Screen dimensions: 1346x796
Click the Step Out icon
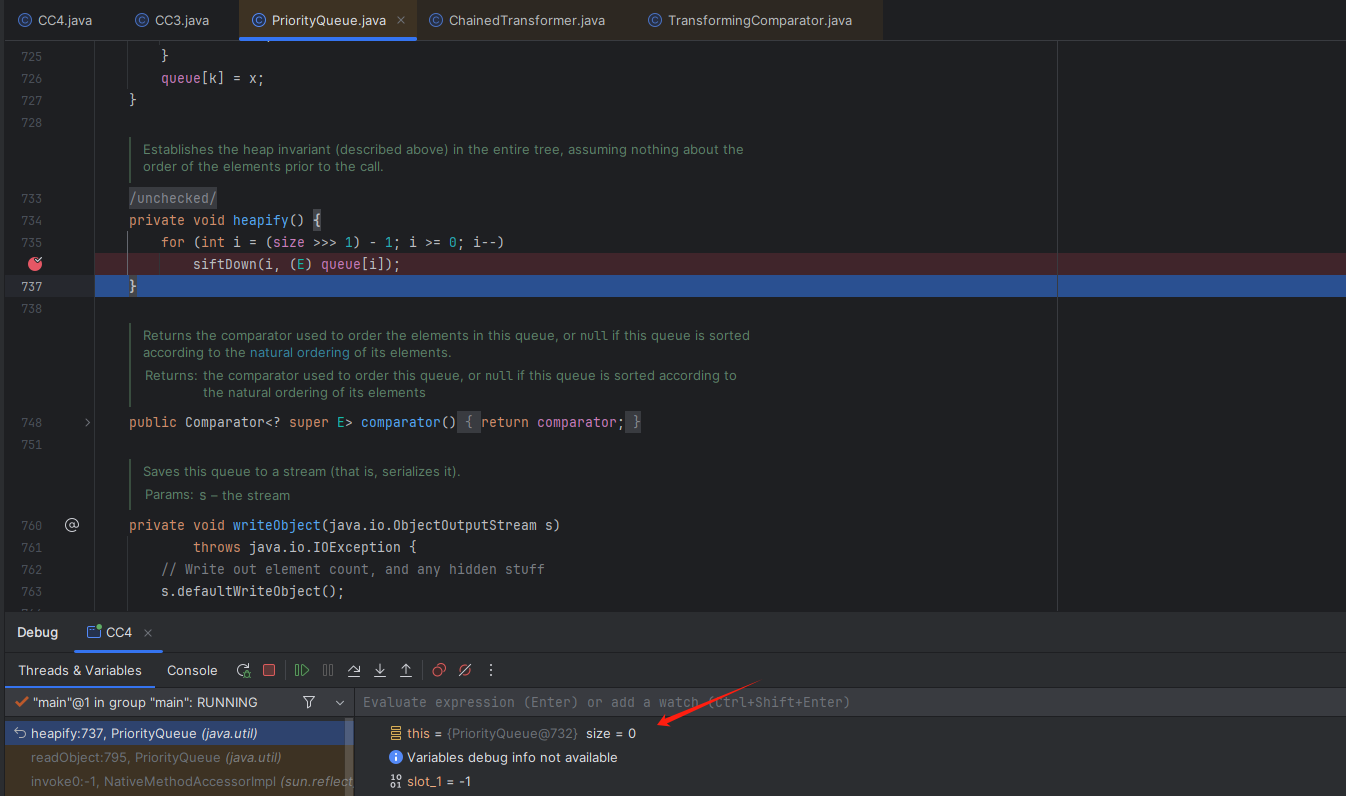pos(406,670)
